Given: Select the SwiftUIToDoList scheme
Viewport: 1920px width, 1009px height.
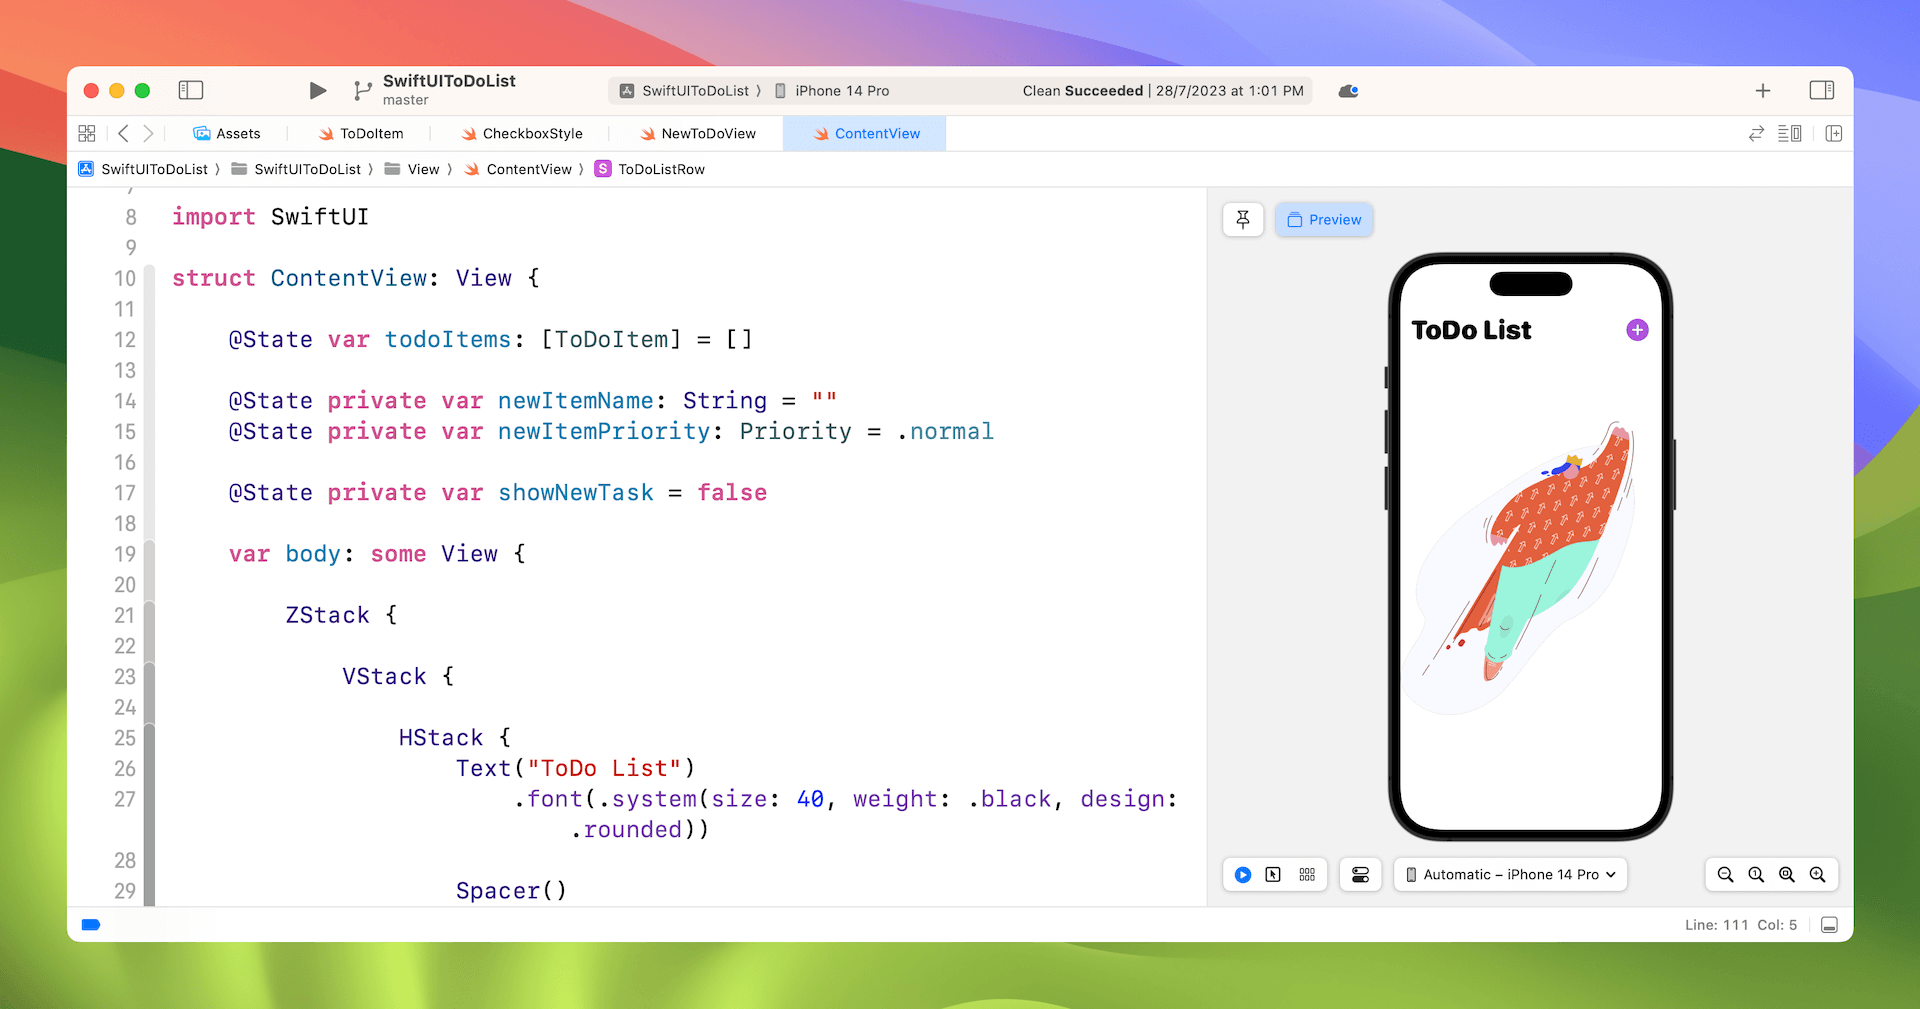Looking at the screenshot, I should pos(685,91).
